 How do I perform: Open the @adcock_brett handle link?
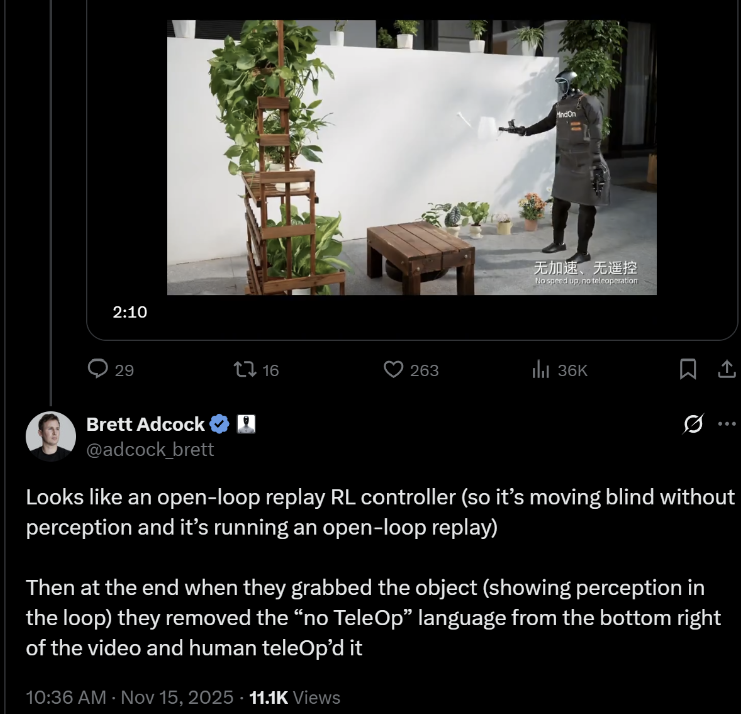150,450
